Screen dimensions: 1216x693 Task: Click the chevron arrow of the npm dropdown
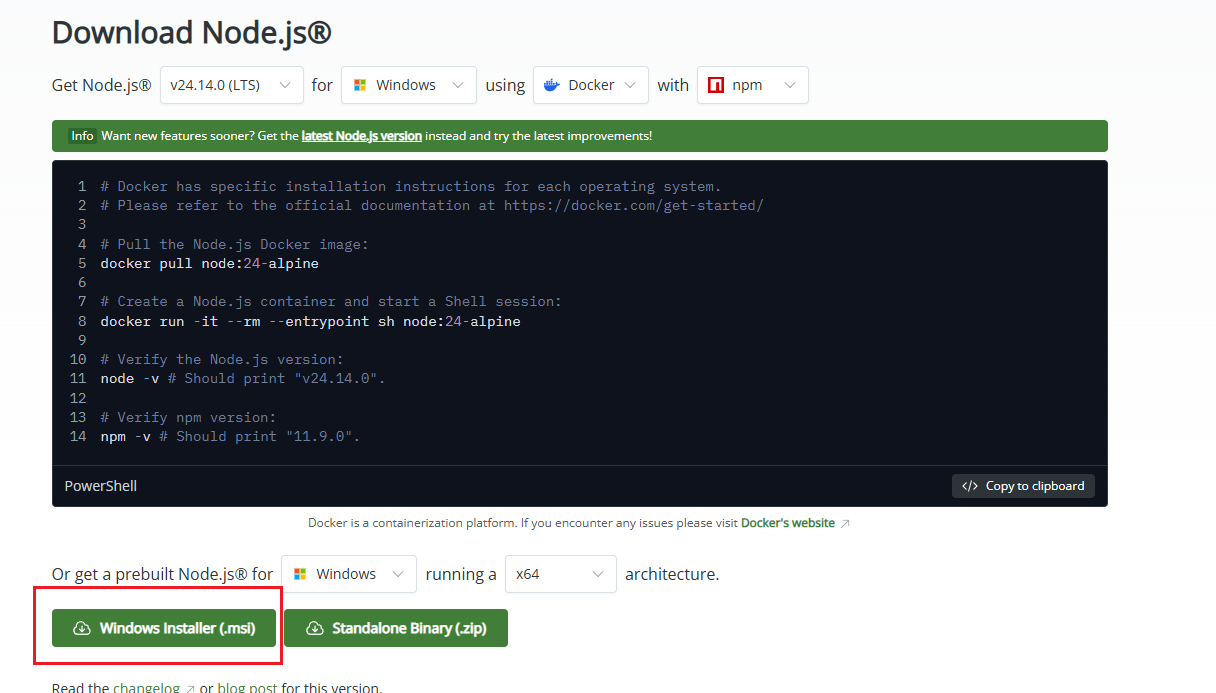click(790, 85)
